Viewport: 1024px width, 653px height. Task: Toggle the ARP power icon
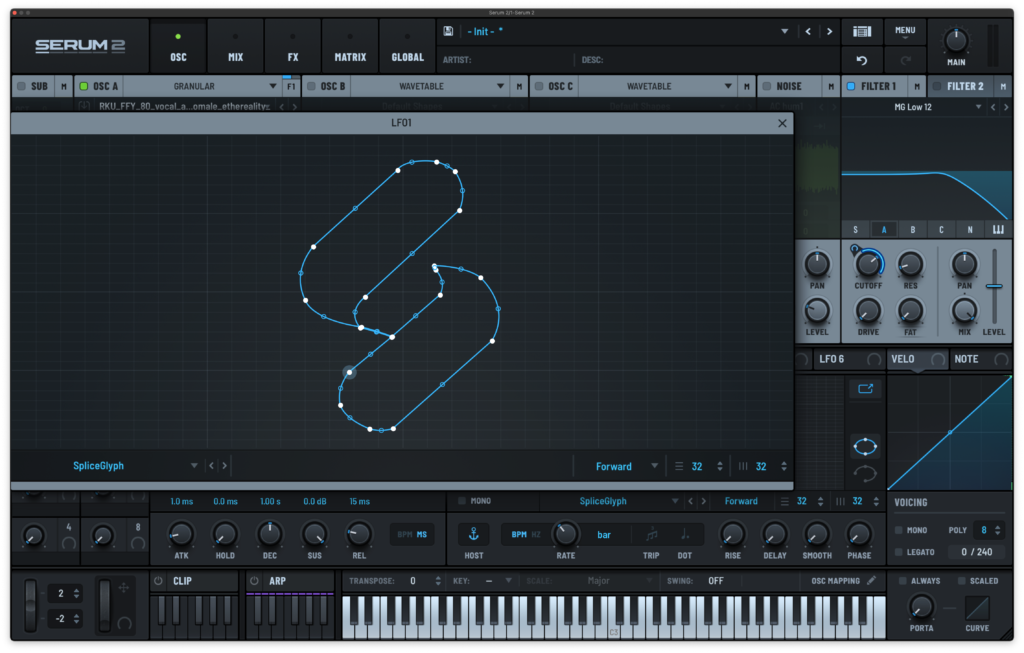point(254,581)
